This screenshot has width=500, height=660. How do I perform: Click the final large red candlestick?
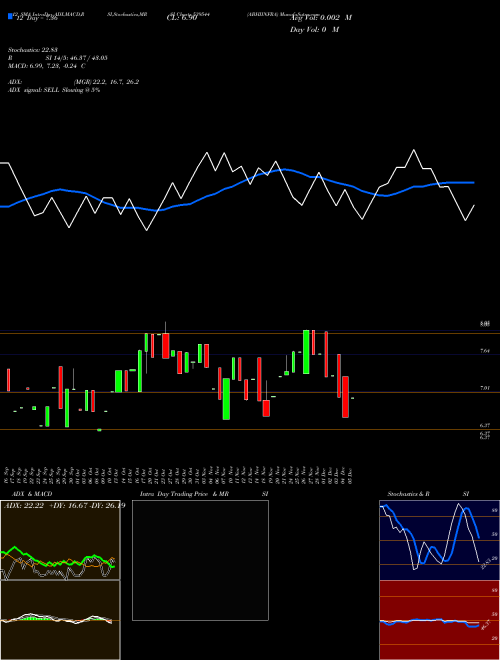(x=346, y=397)
